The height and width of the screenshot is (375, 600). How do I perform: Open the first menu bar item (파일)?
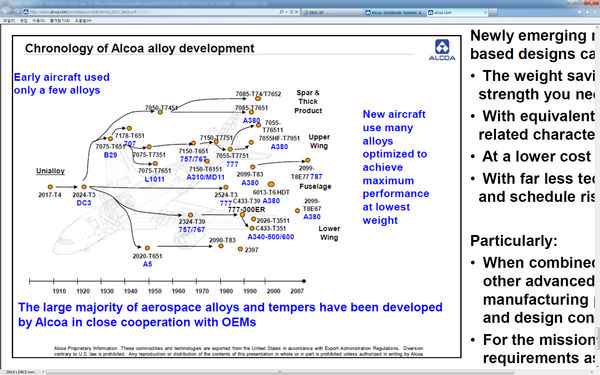click(8, 21)
